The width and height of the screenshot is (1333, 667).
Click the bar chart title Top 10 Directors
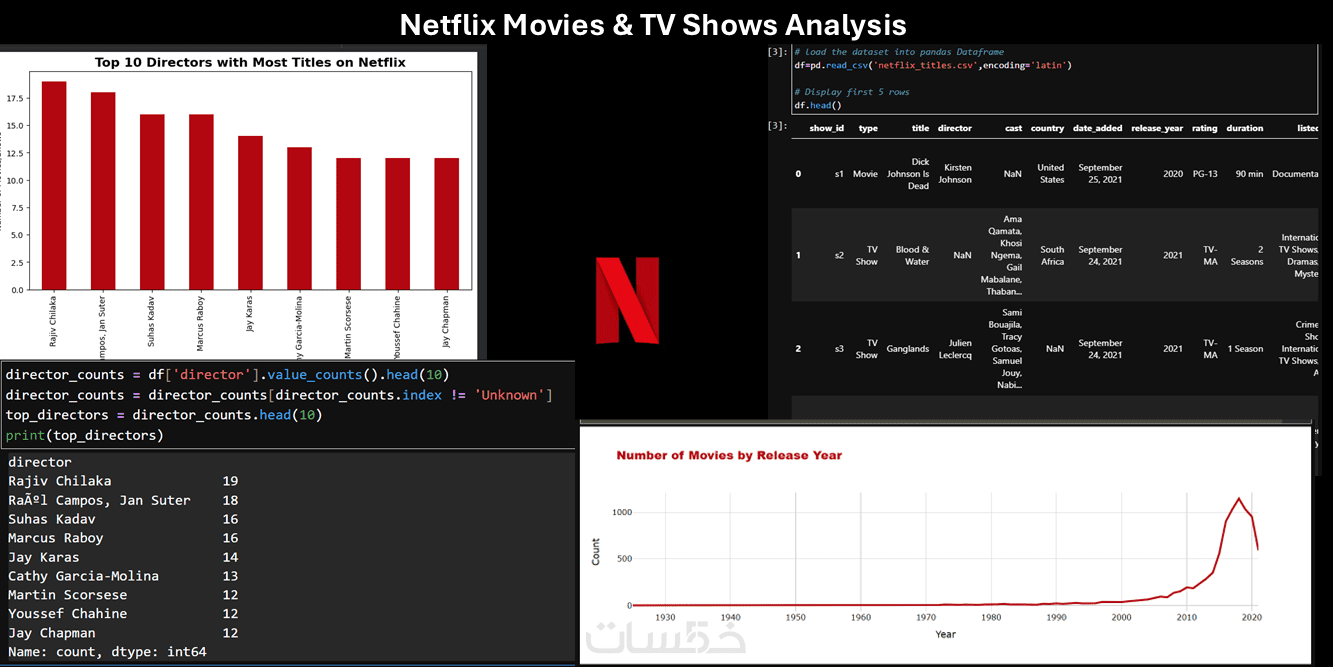[x=249, y=62]
